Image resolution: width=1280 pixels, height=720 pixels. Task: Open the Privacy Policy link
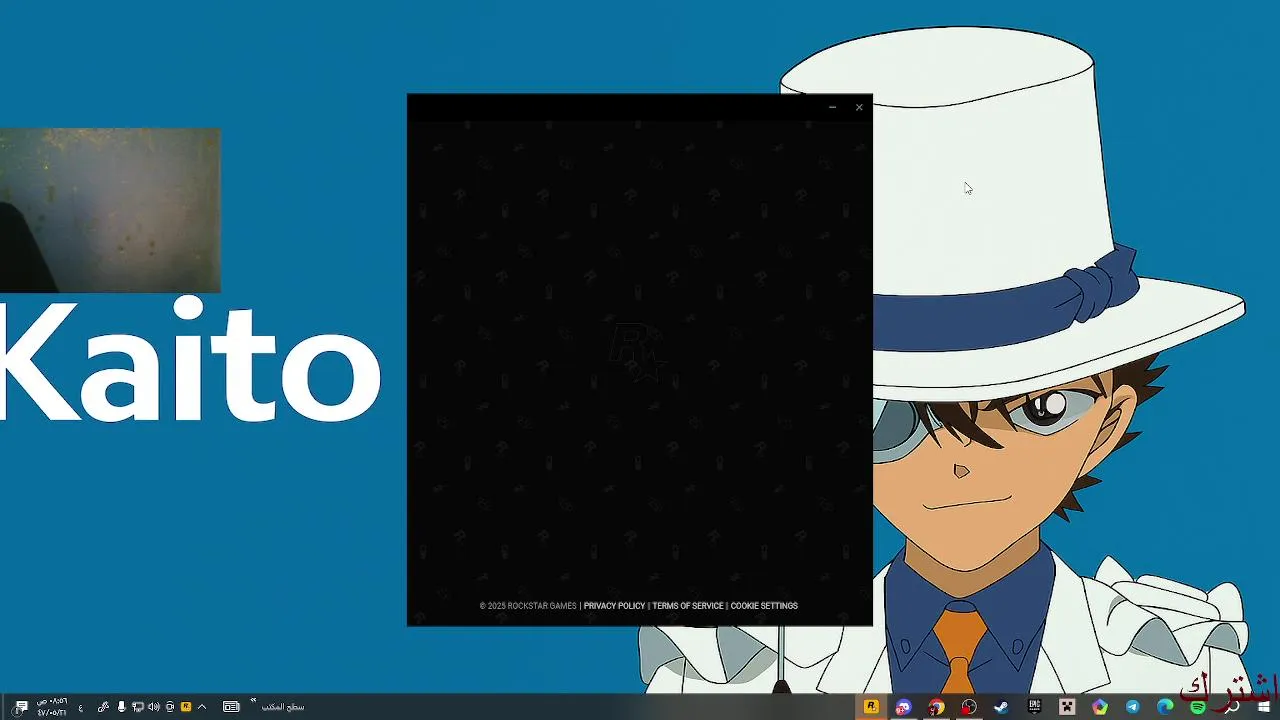(614, 606)
